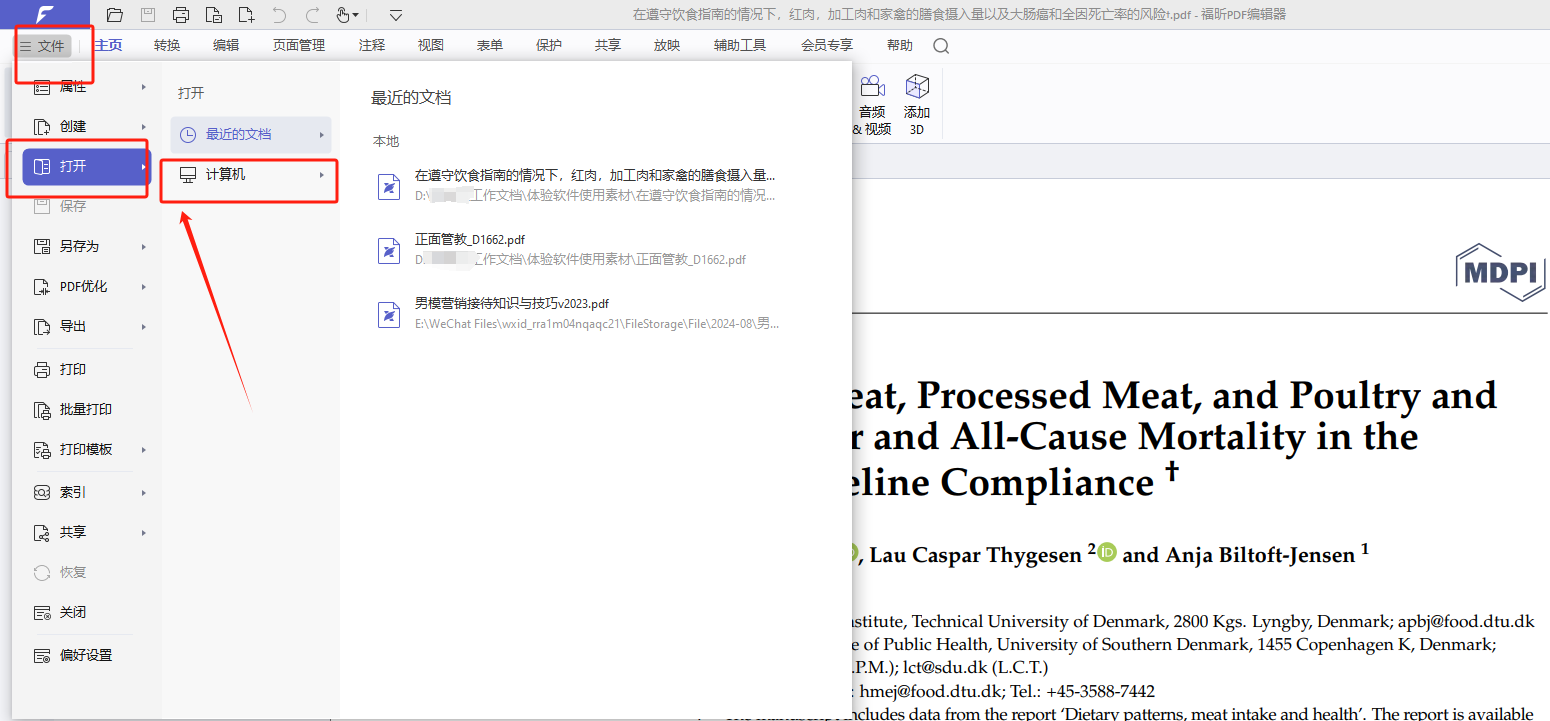Switch to the 转换 tab
1550x721 pixels.
(x=168, y=45)
